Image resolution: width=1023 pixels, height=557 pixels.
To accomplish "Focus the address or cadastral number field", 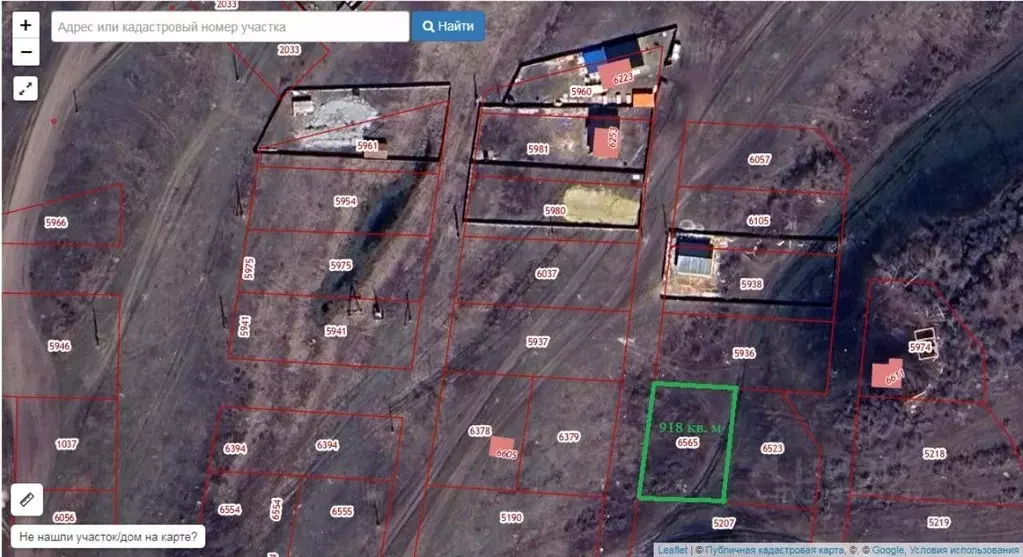I will (230, 27).
